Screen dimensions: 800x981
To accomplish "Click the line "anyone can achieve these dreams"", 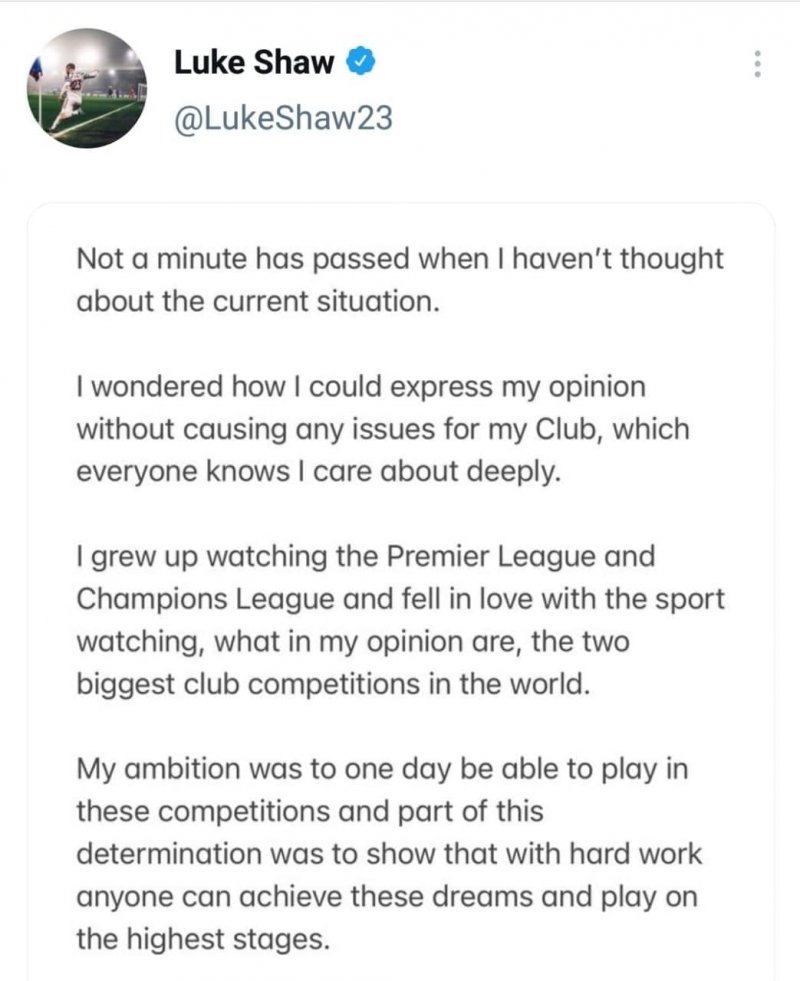I will tap(387, 897).
